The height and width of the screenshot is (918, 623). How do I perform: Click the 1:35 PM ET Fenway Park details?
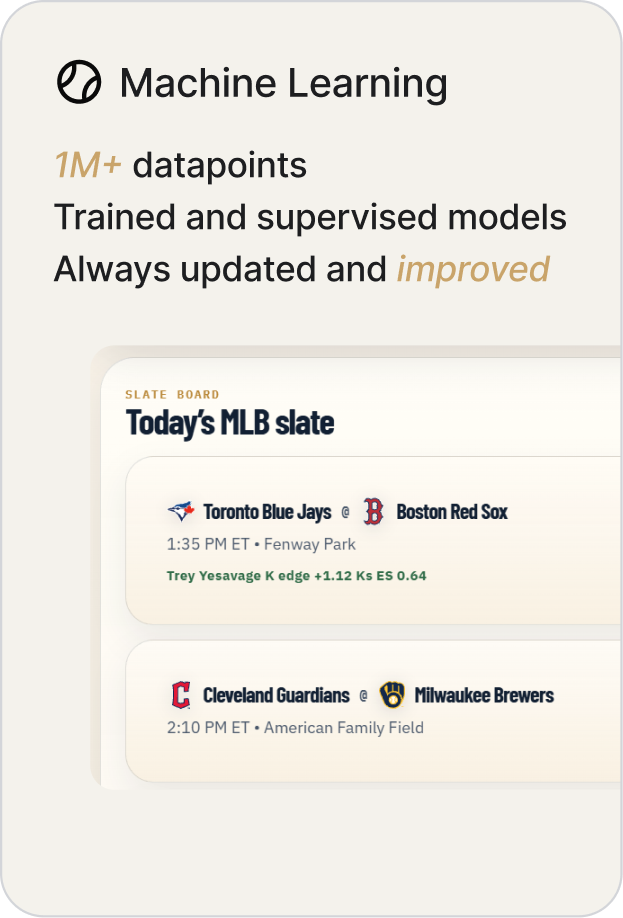[x=261, y=544]
